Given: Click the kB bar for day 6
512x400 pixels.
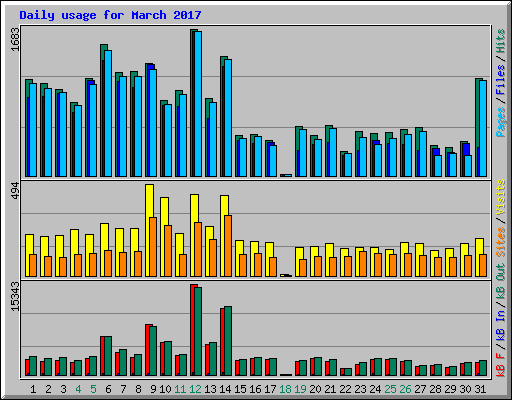Looking at the screenshot, I should tap(106, 356).
